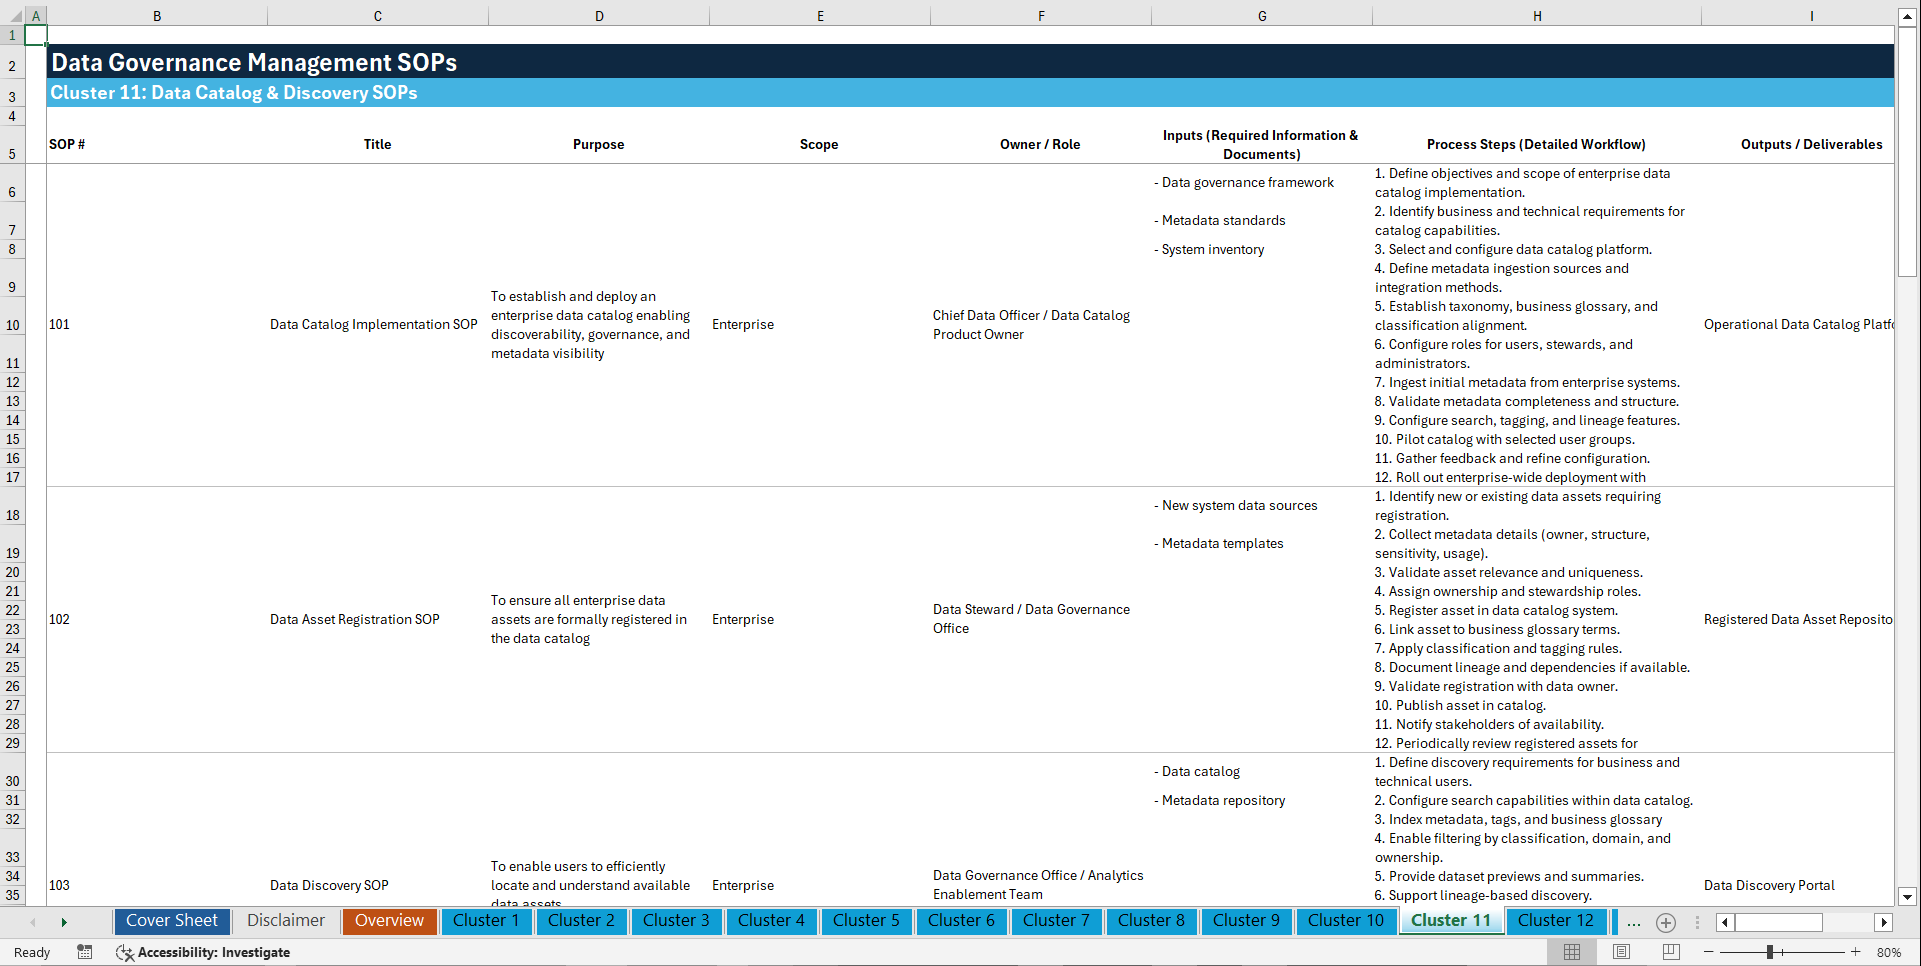Open the Disclaimer sheet tab
The width and height of the screenshot is (1921, 966).
[x=286, y=921]
